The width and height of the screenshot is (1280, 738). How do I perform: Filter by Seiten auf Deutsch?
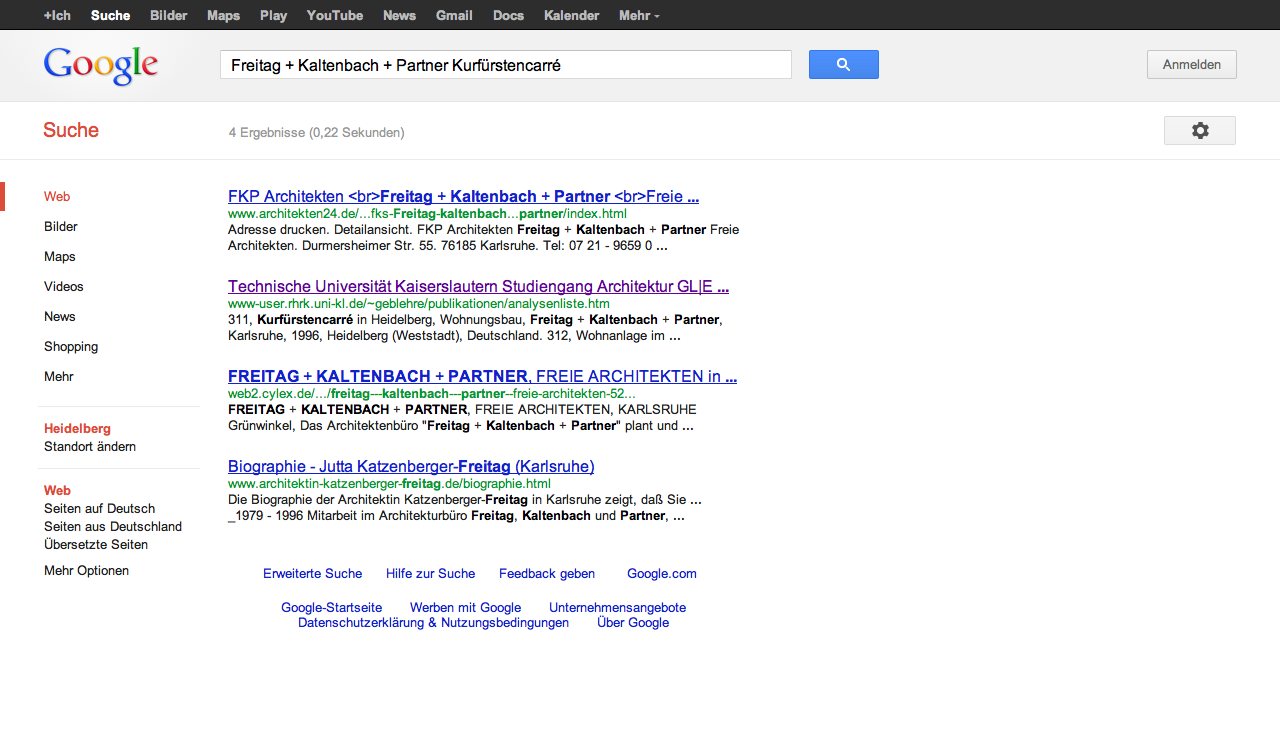point(100,509)
